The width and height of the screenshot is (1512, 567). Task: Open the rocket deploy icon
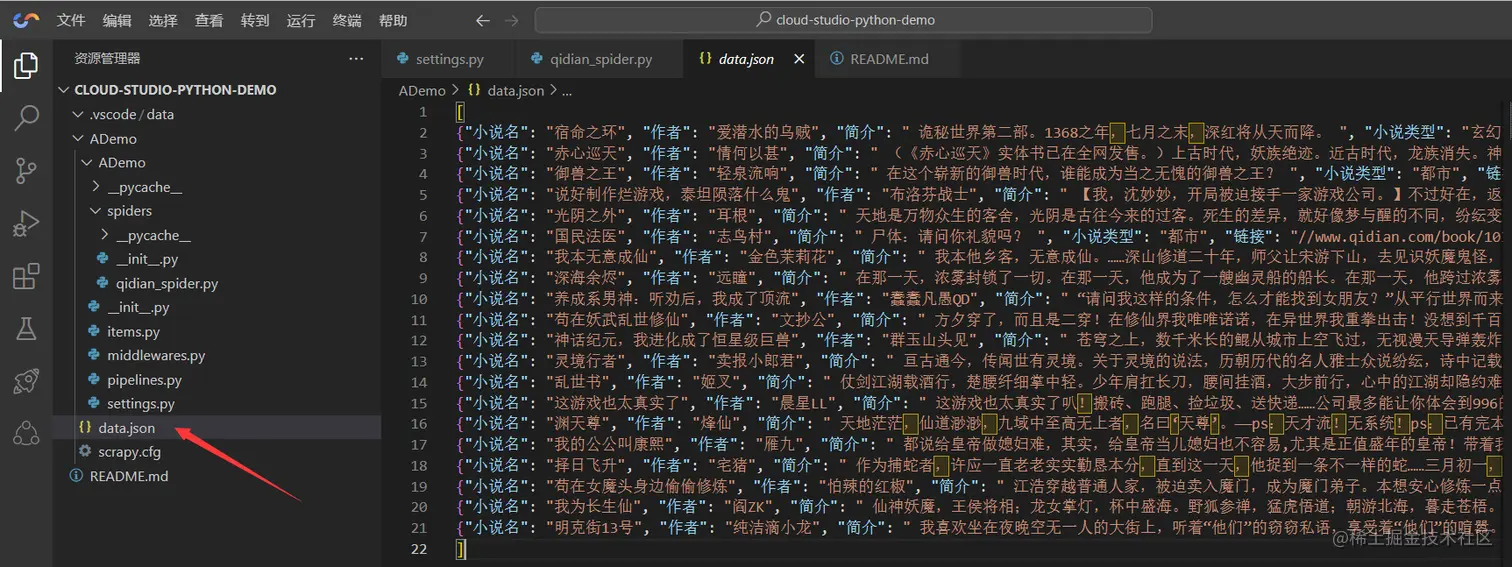[26, 381]
